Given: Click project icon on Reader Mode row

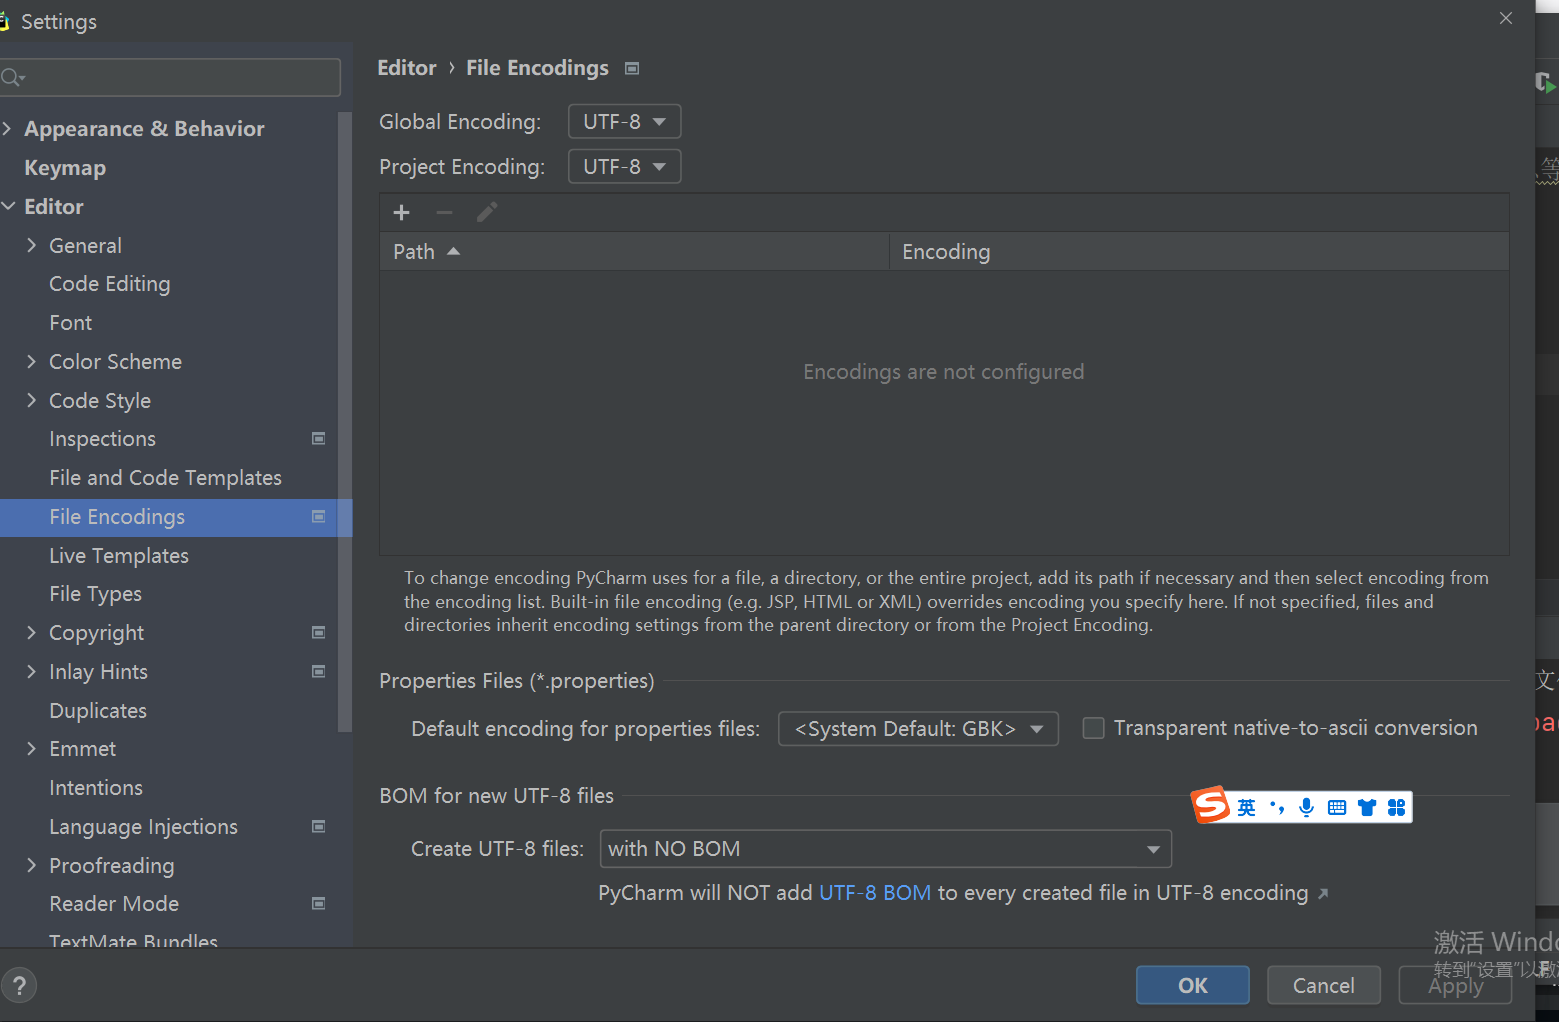Looking at the screenshot, I should click(319, 903).
